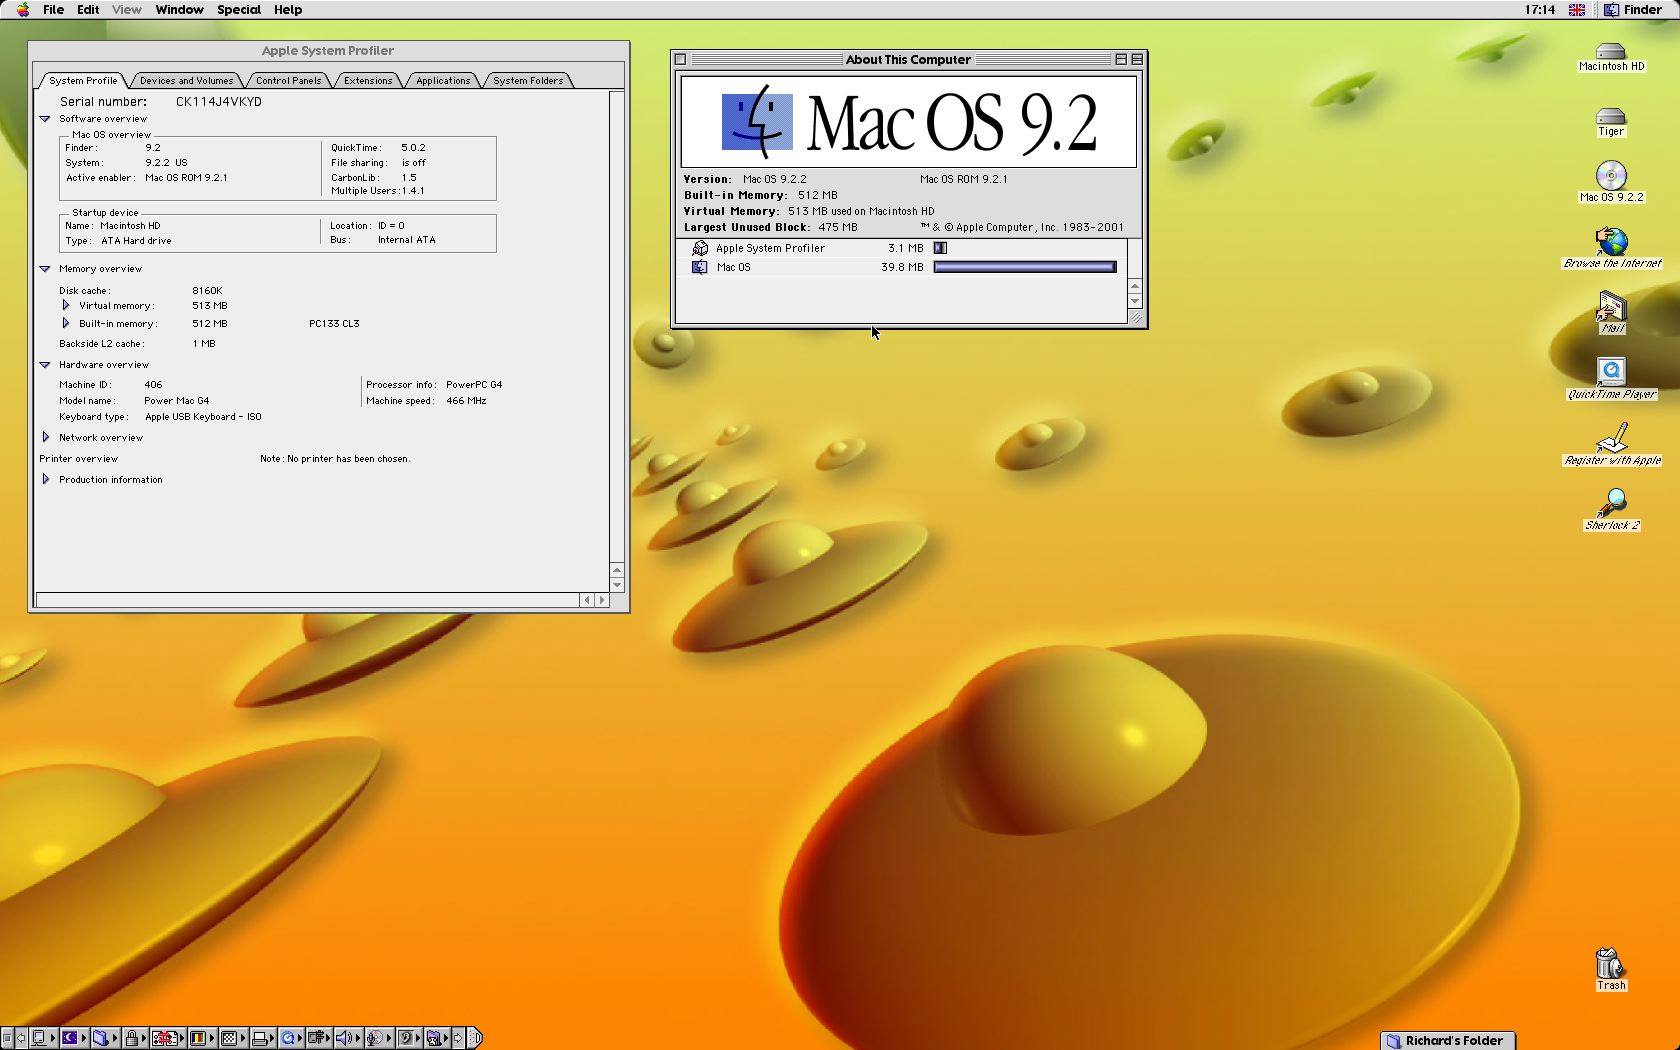Screen dimensions: 1680x1050
Task: Click the Mac OS Finder icon in memory list
Action: click(x=700, y=267)
